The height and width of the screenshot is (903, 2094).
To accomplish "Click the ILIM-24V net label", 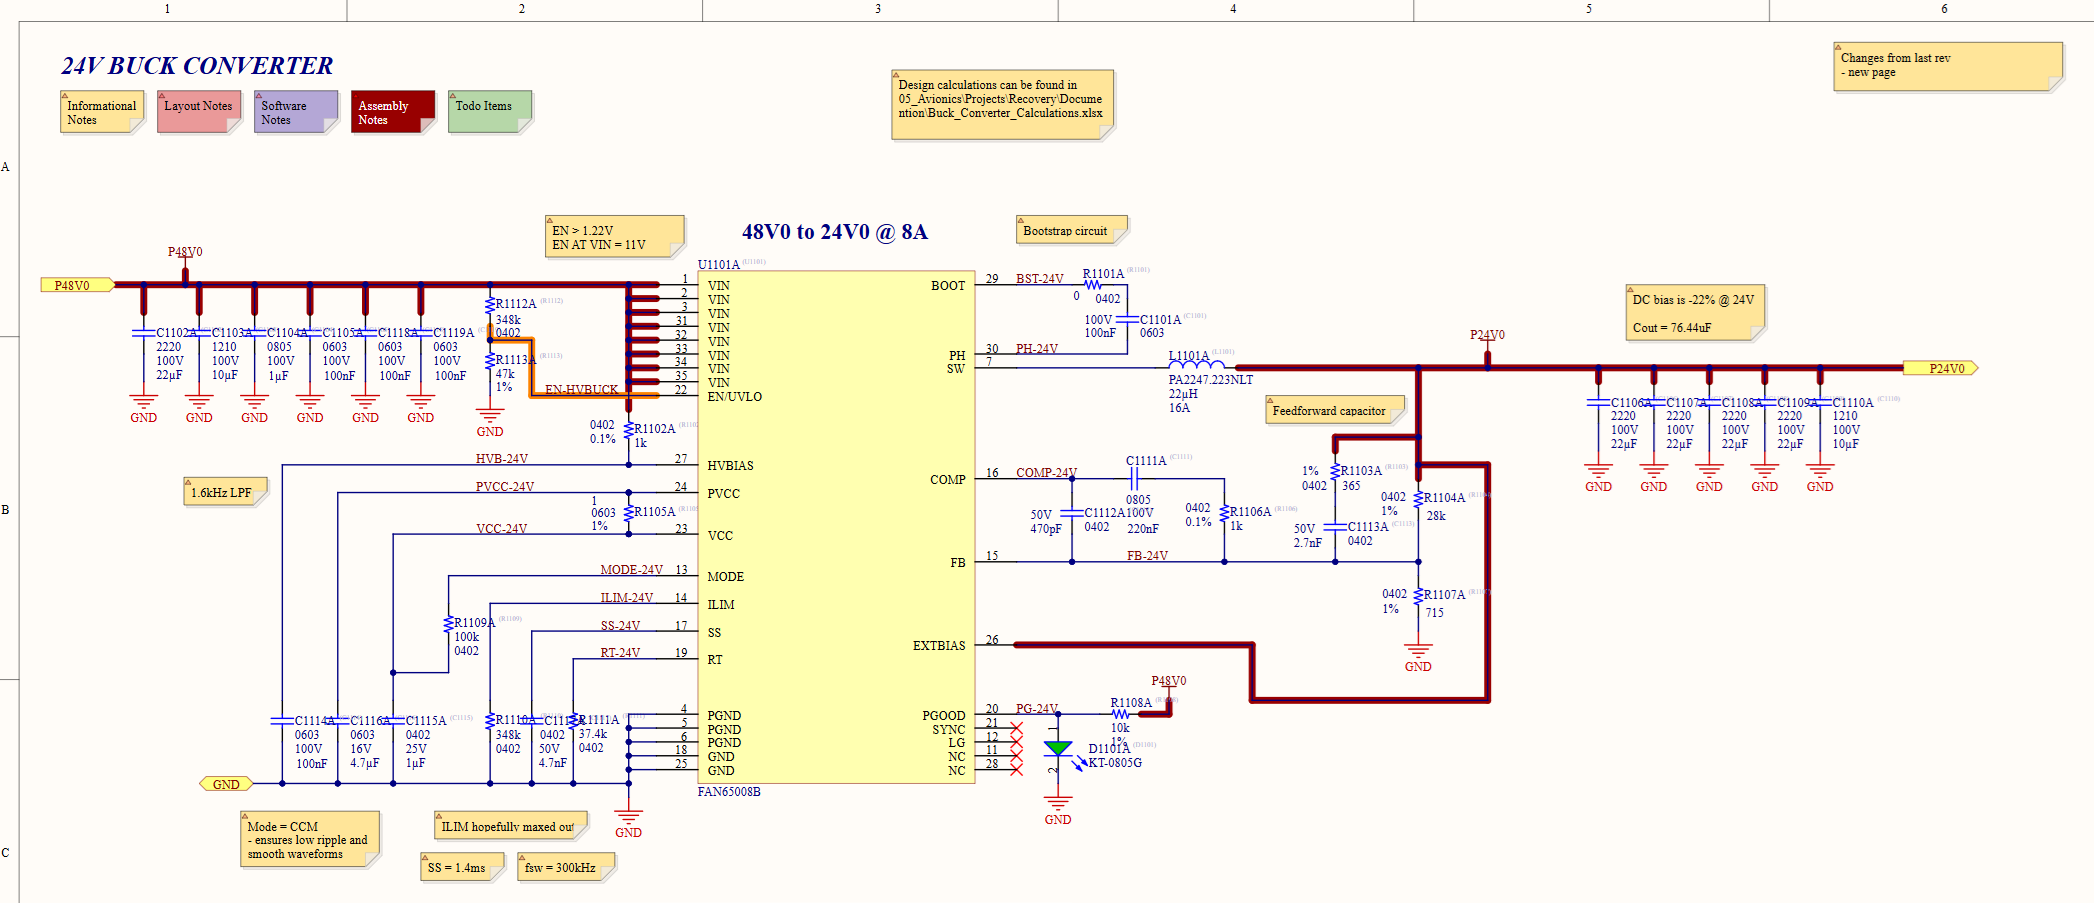I will pyautogui.click(x=626, y=598).
